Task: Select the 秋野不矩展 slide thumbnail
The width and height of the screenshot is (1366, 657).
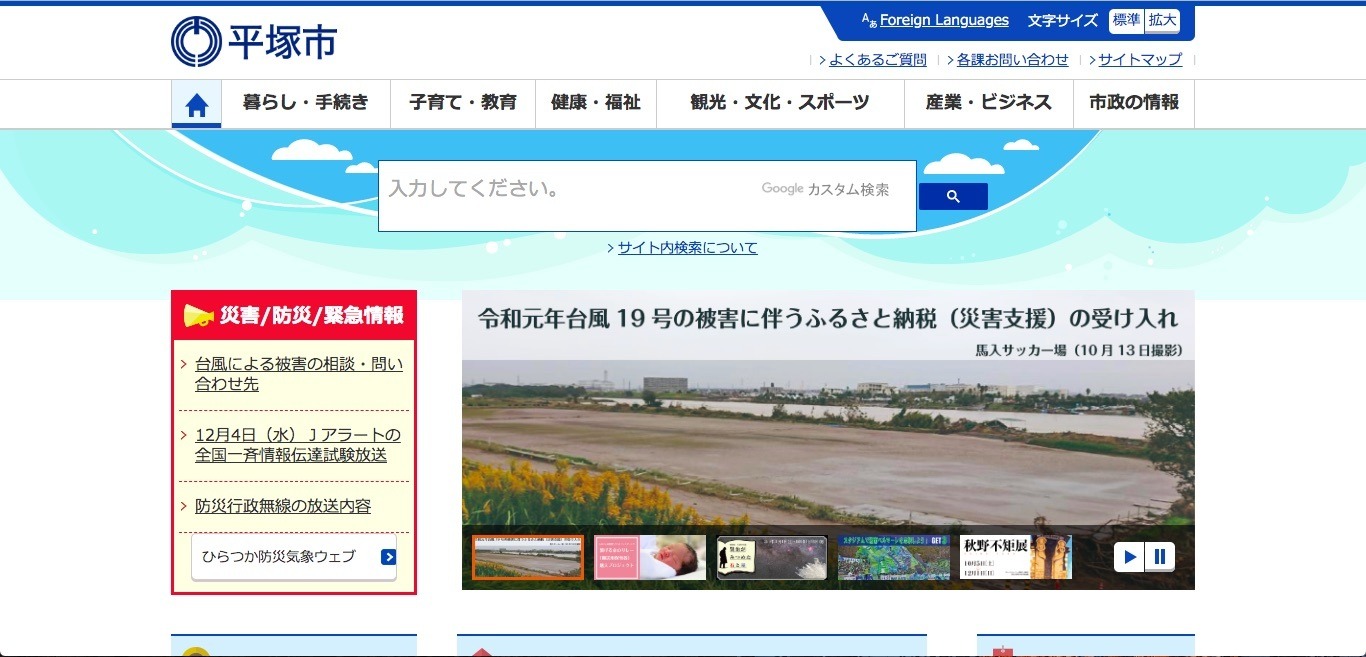Action: point(1015,557)
